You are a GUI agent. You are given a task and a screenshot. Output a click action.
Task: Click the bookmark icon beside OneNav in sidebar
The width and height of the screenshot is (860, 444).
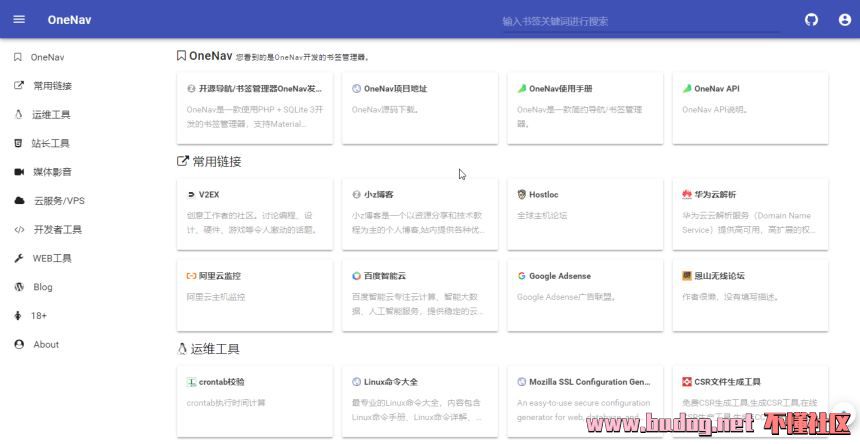(18, 58)
